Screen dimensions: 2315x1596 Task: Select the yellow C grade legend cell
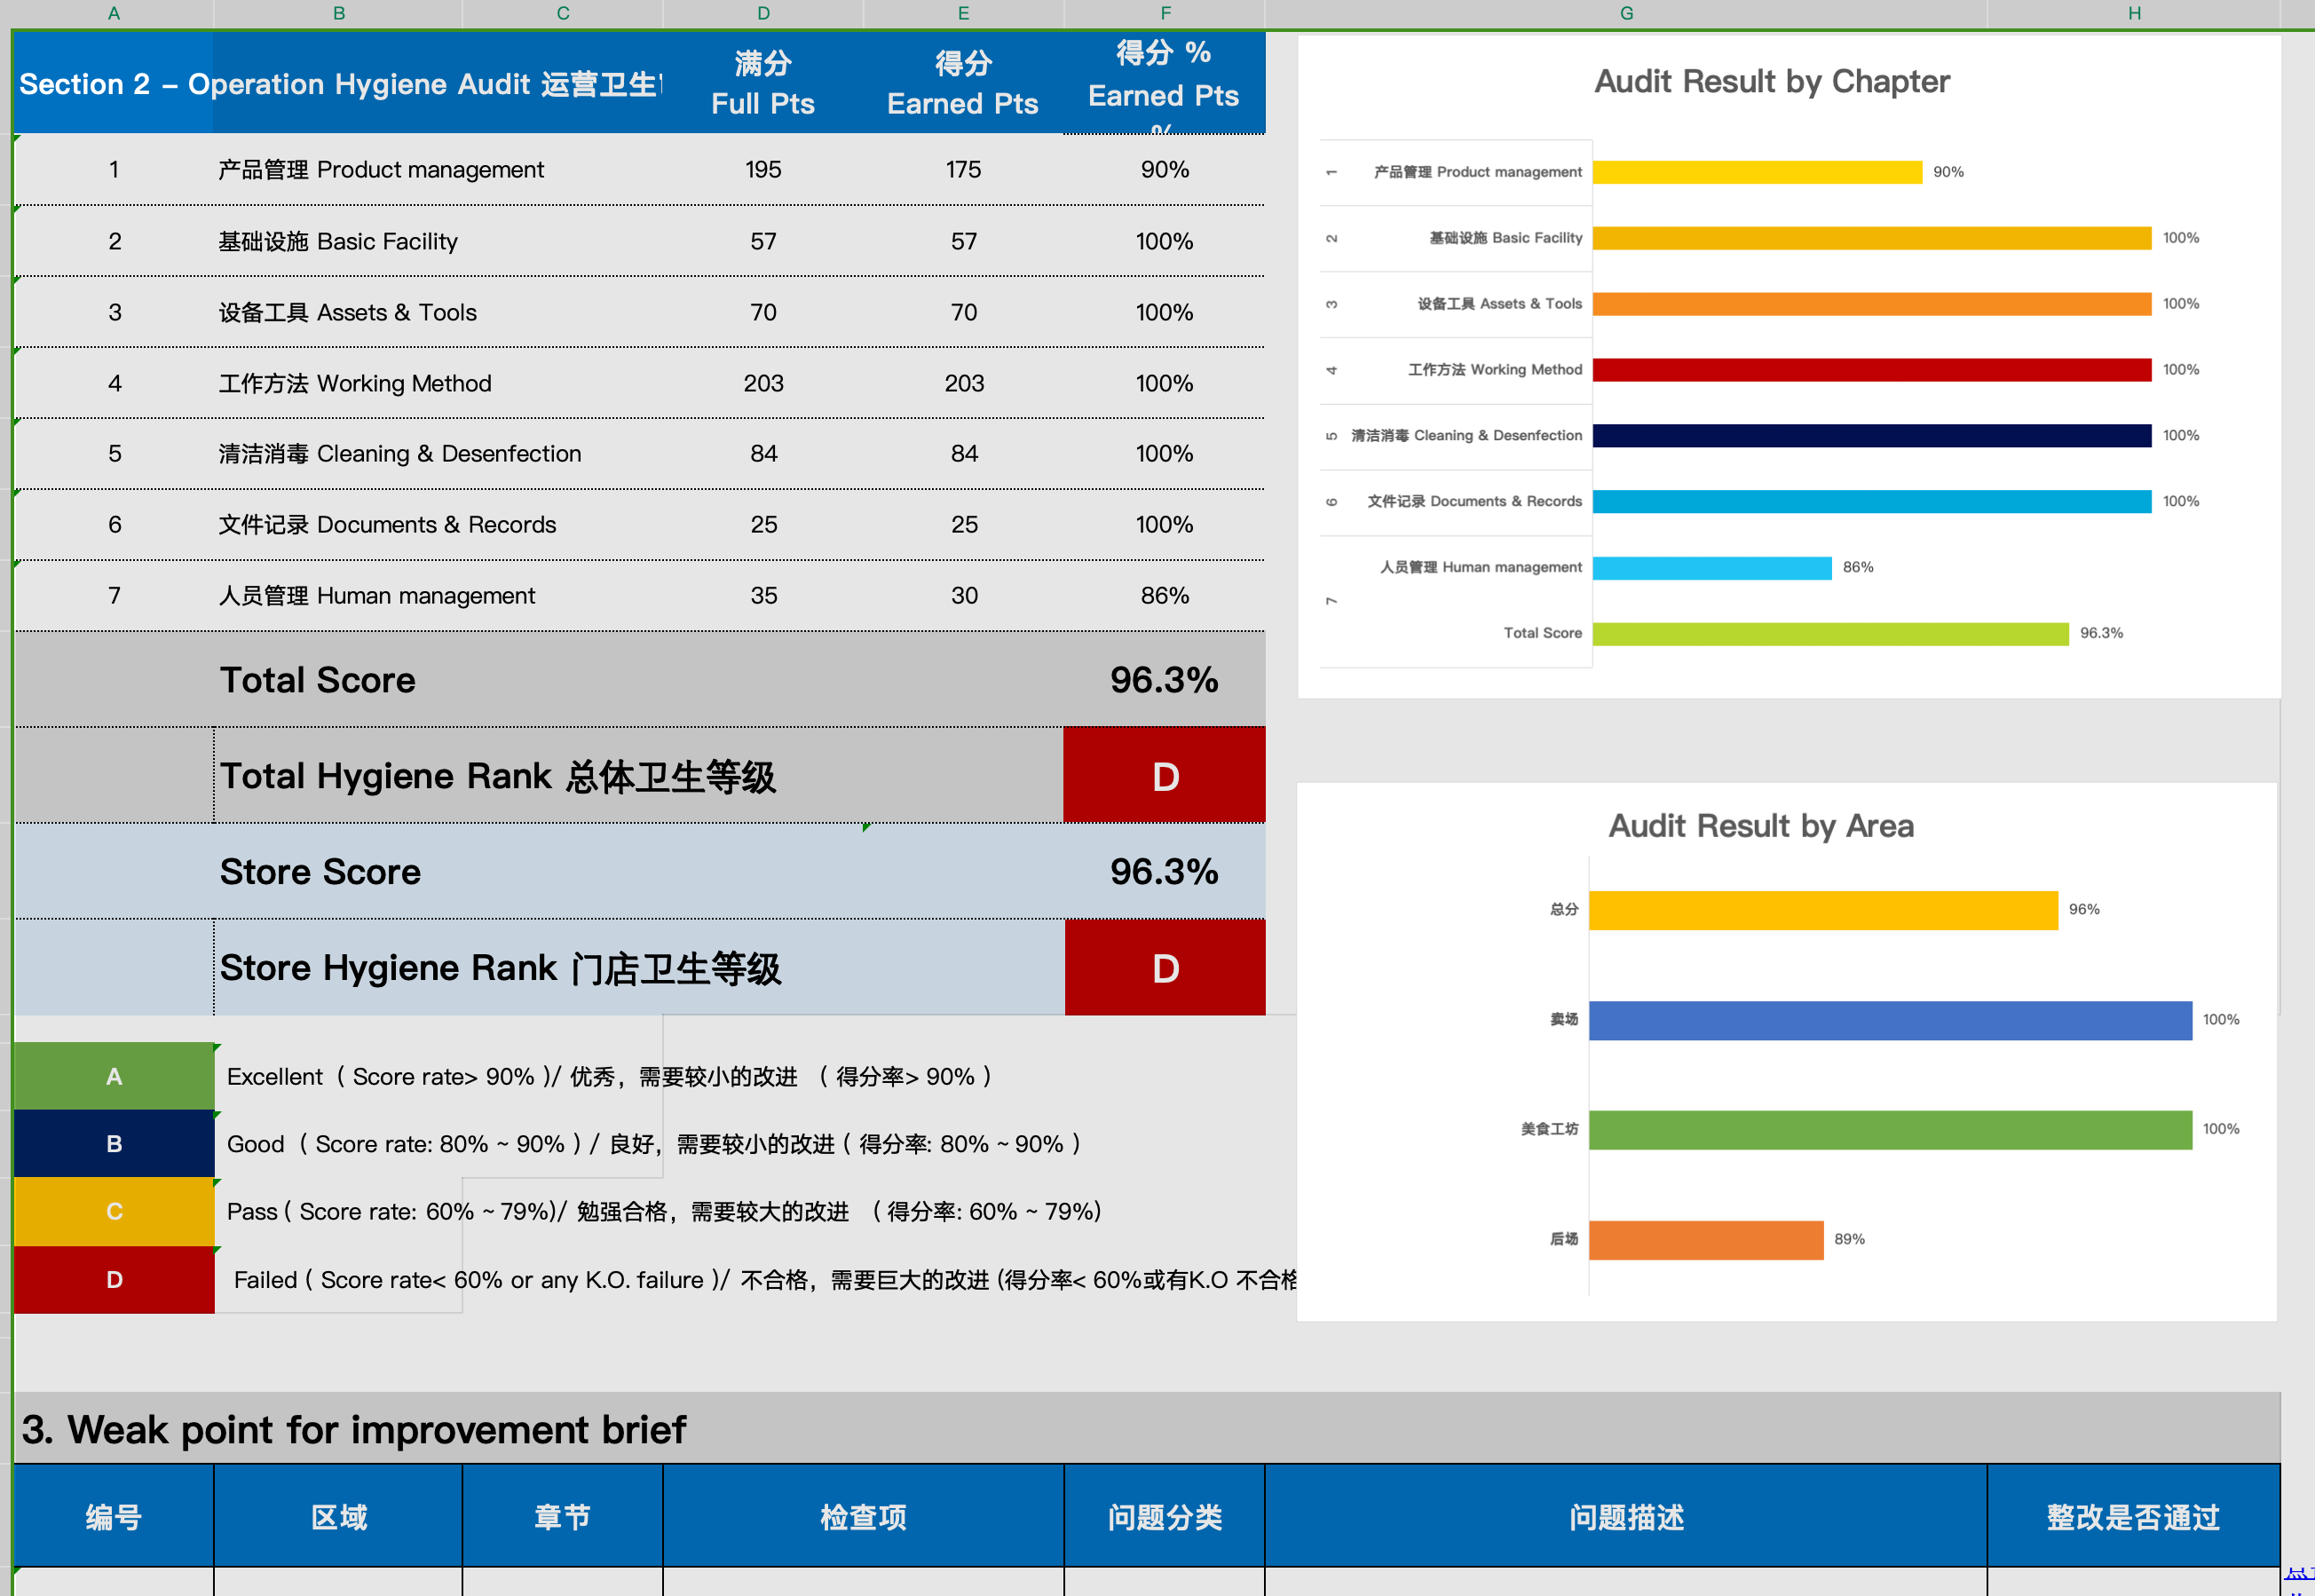114,1211
